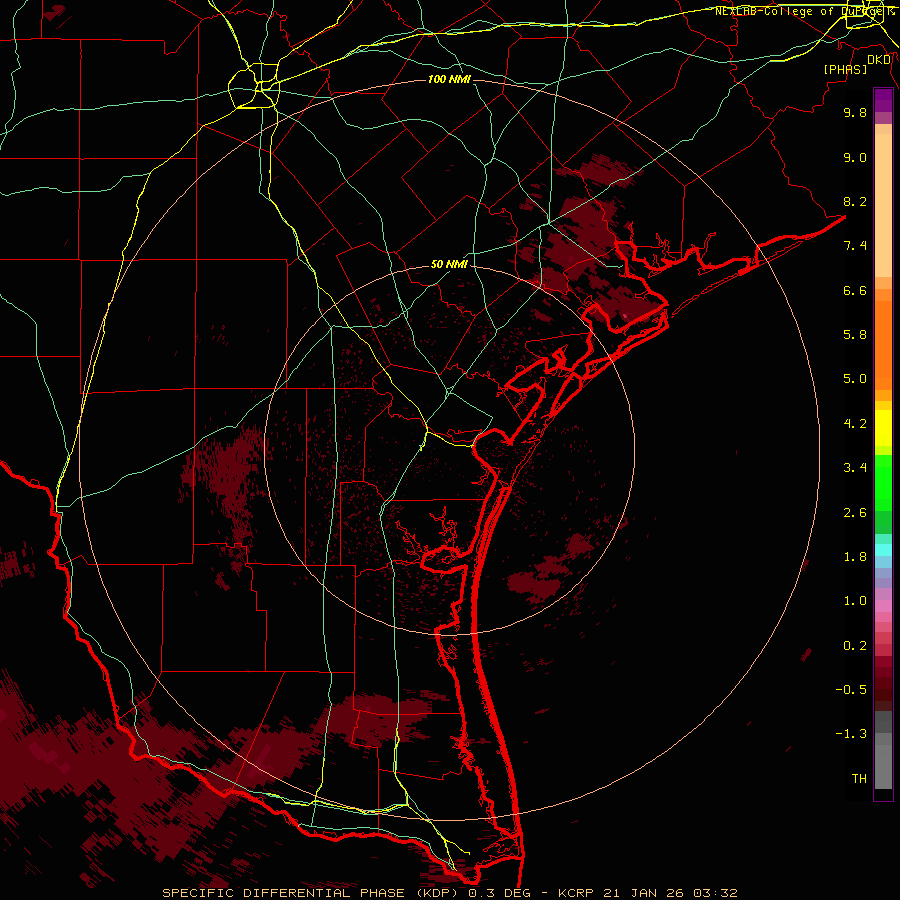Click the "2.6" scale value
Image resolution: width=900 pixels, height=900 pixels.
[855, 513]
